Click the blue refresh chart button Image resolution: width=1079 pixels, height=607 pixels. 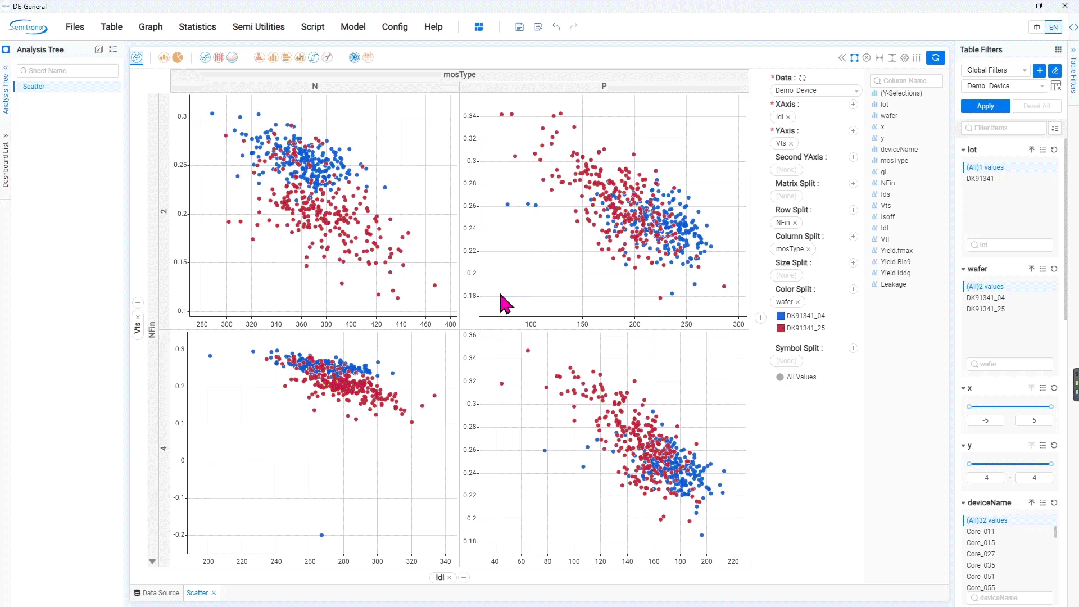tap(935, 58)
